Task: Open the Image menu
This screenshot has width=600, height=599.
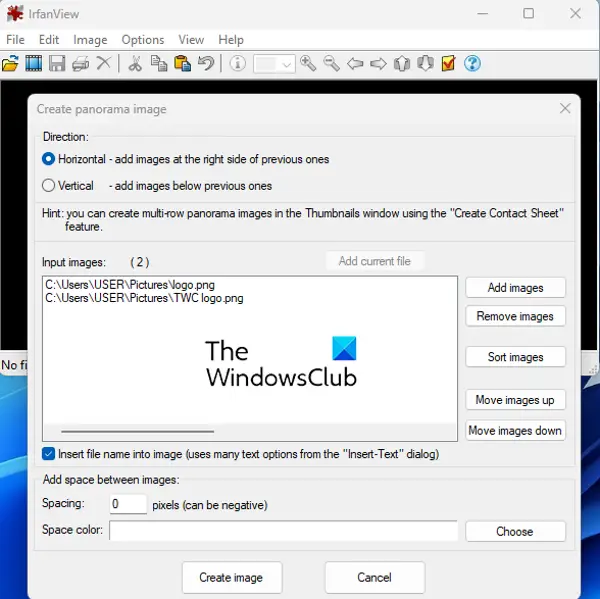Action: pos(90,40)
